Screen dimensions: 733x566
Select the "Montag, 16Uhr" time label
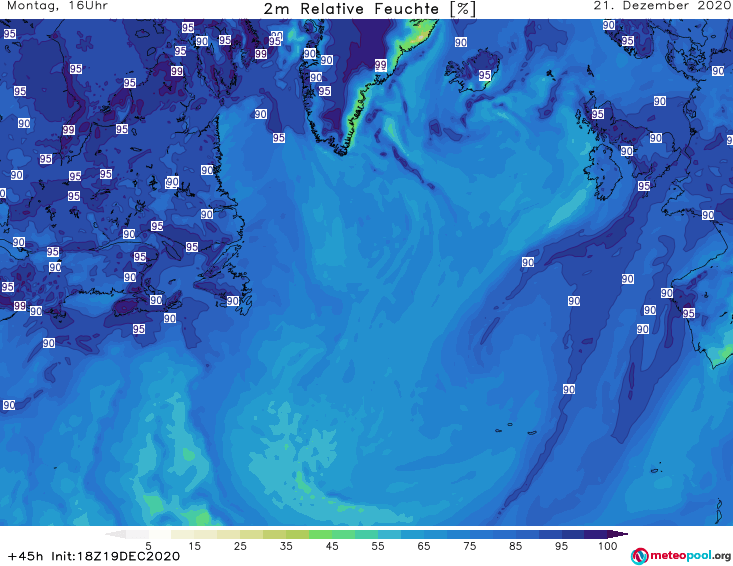pyautogui.click(x=57, y=6)
